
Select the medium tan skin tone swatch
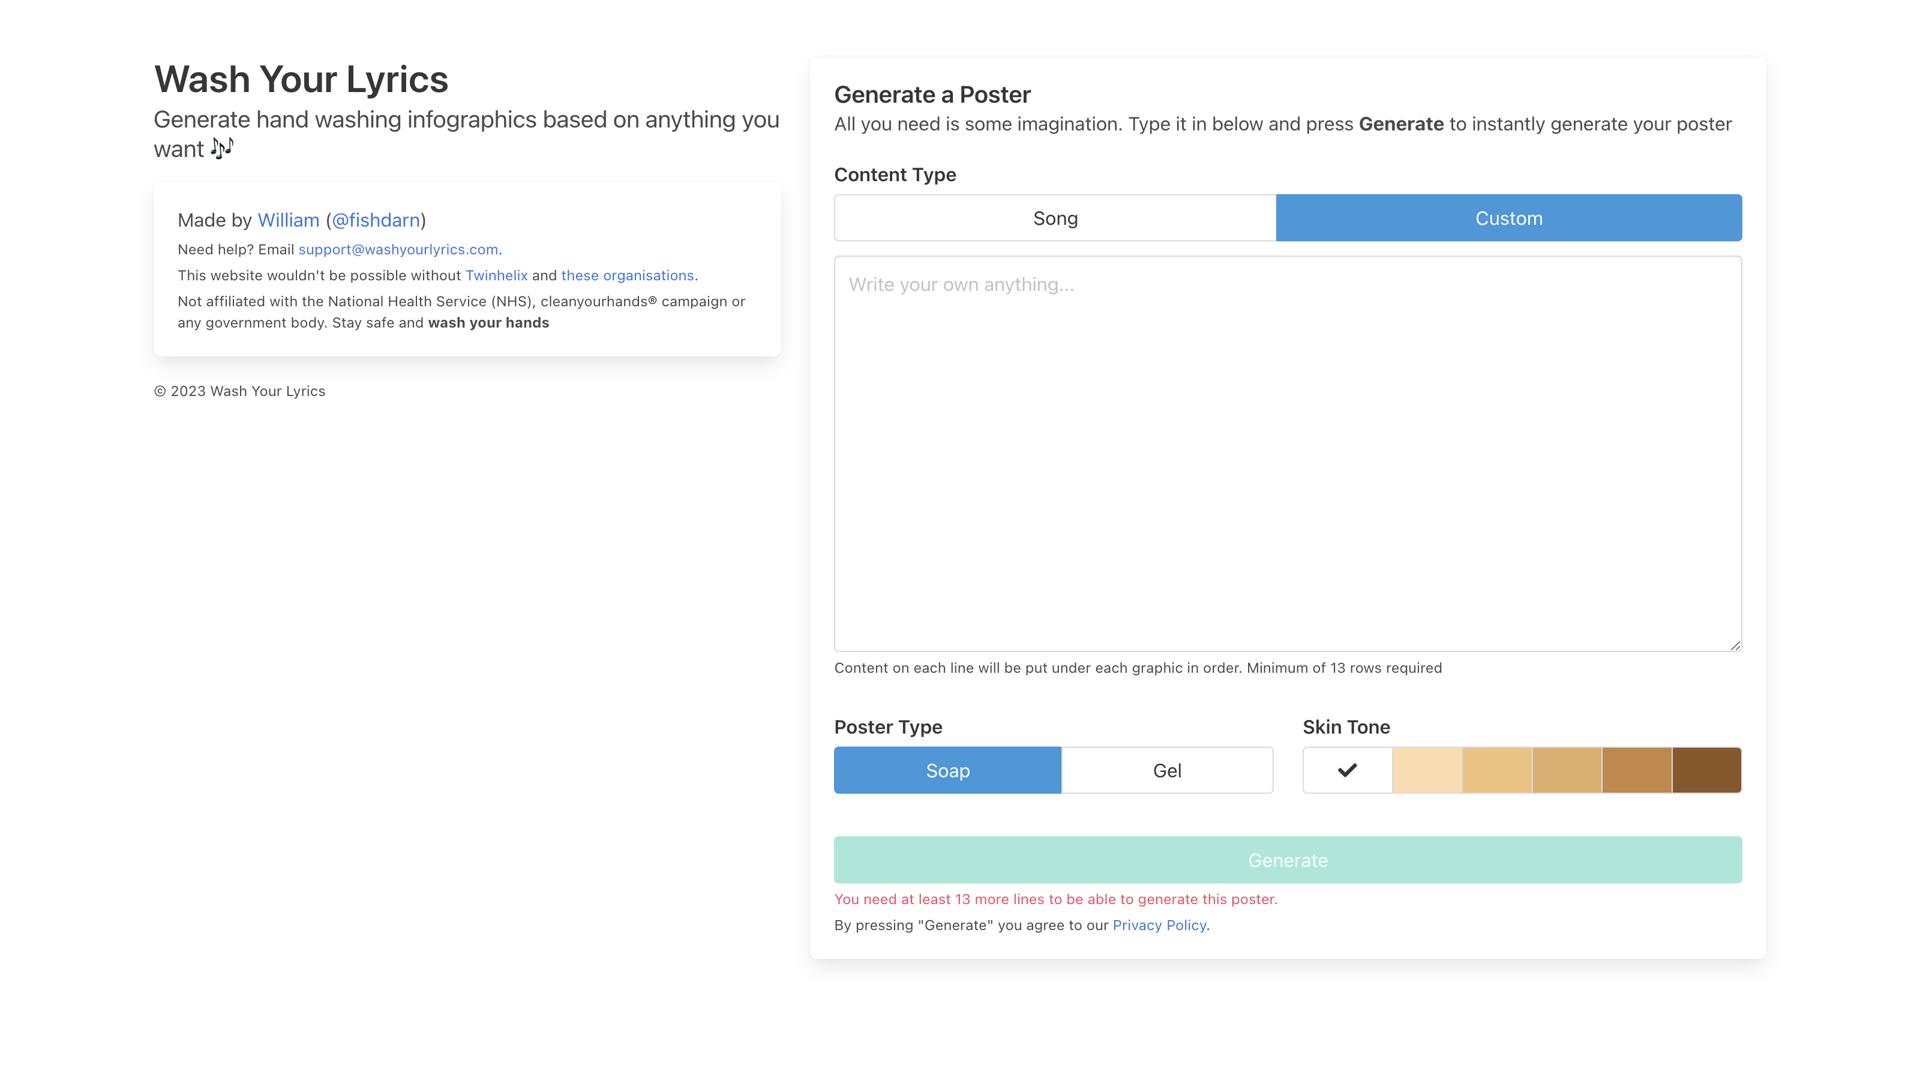[x=1567, y=770]
